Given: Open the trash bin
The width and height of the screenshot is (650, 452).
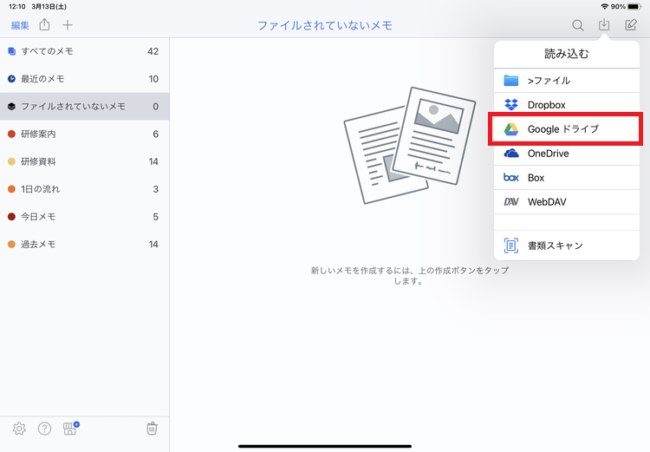Looking at the screenshot, I should click(151, 428).
